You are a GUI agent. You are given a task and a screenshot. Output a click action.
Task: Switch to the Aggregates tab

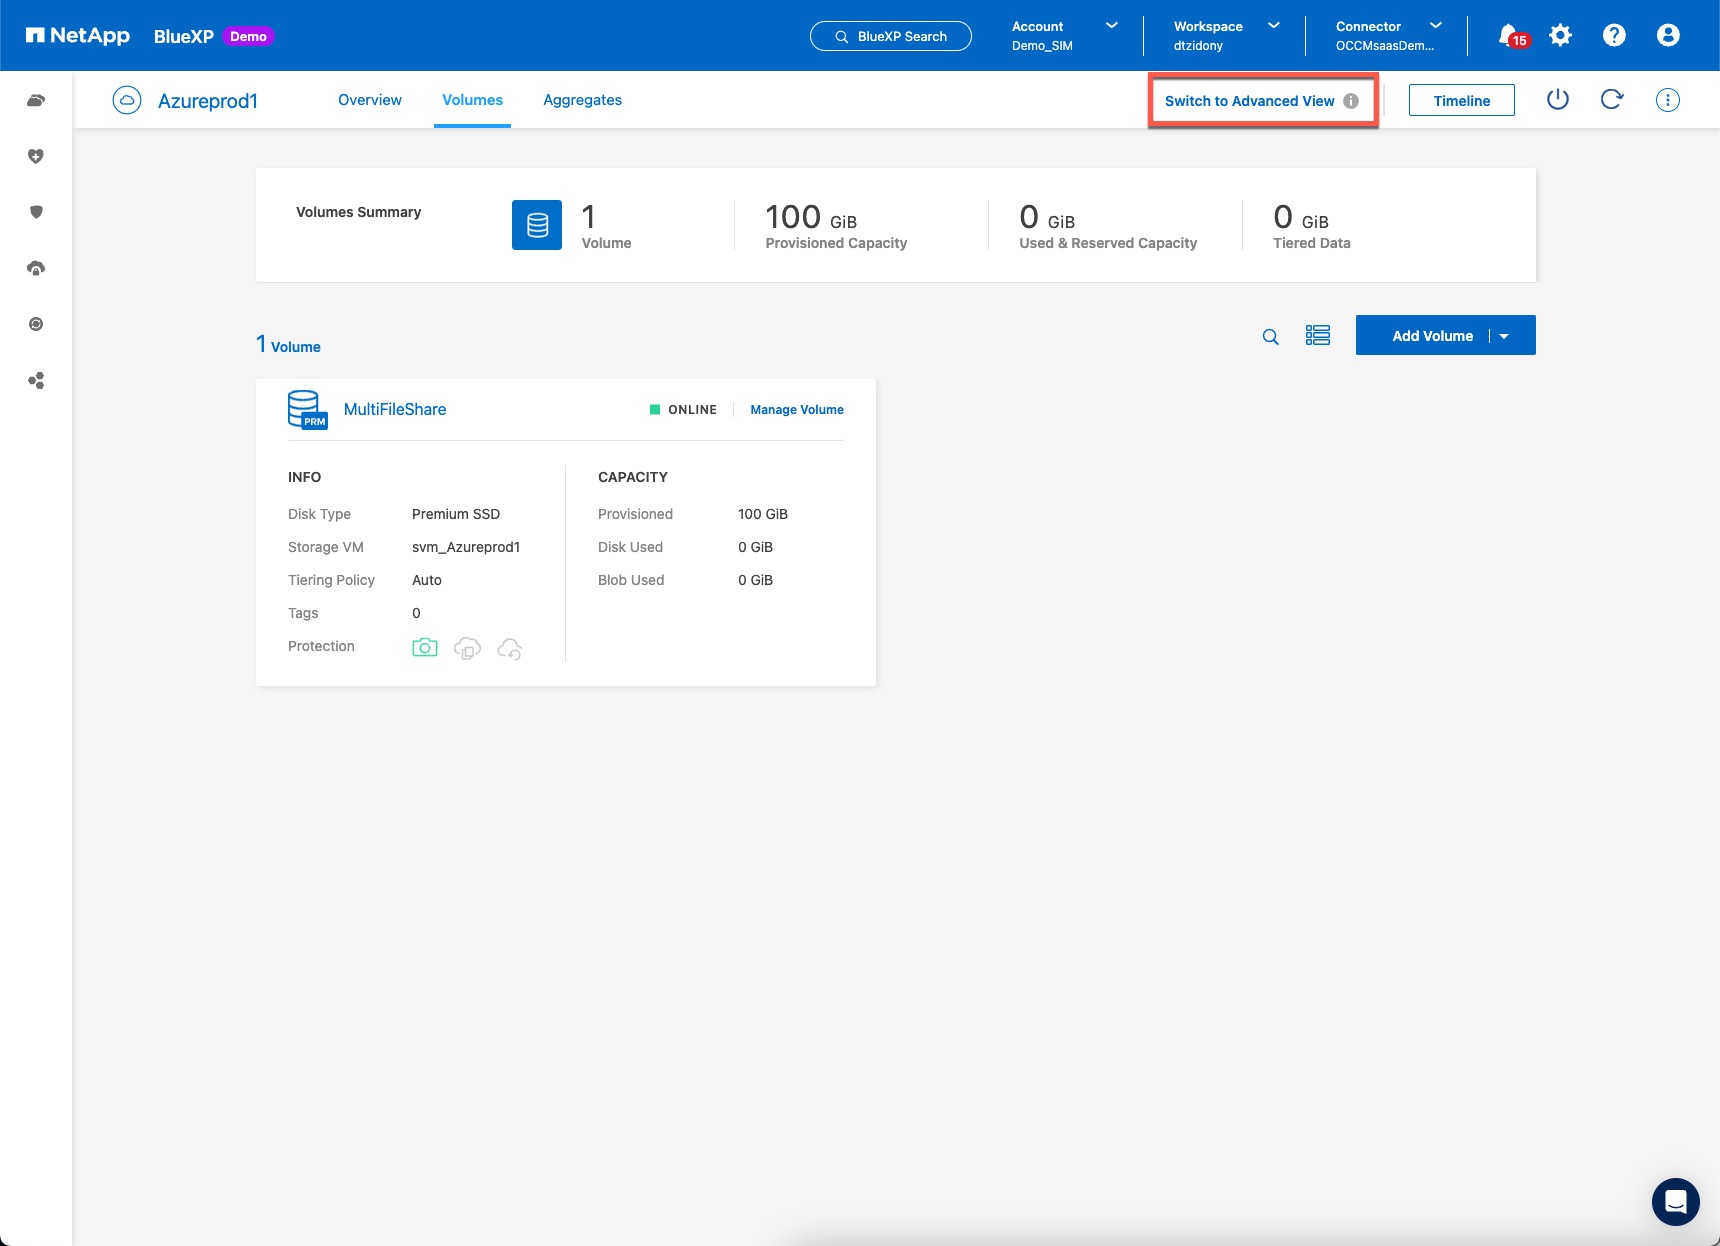(x=582, y=100)
